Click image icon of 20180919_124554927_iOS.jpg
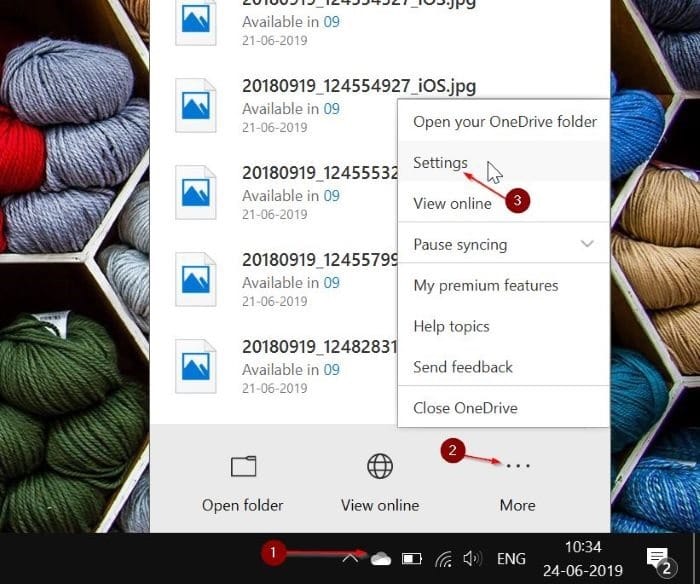 pyautogui.click(x=196, y=105)
